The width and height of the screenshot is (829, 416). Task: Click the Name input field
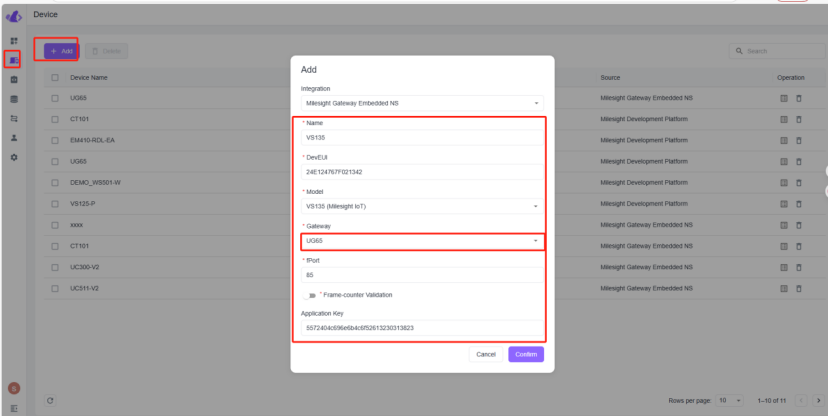[x=422, y=137]
